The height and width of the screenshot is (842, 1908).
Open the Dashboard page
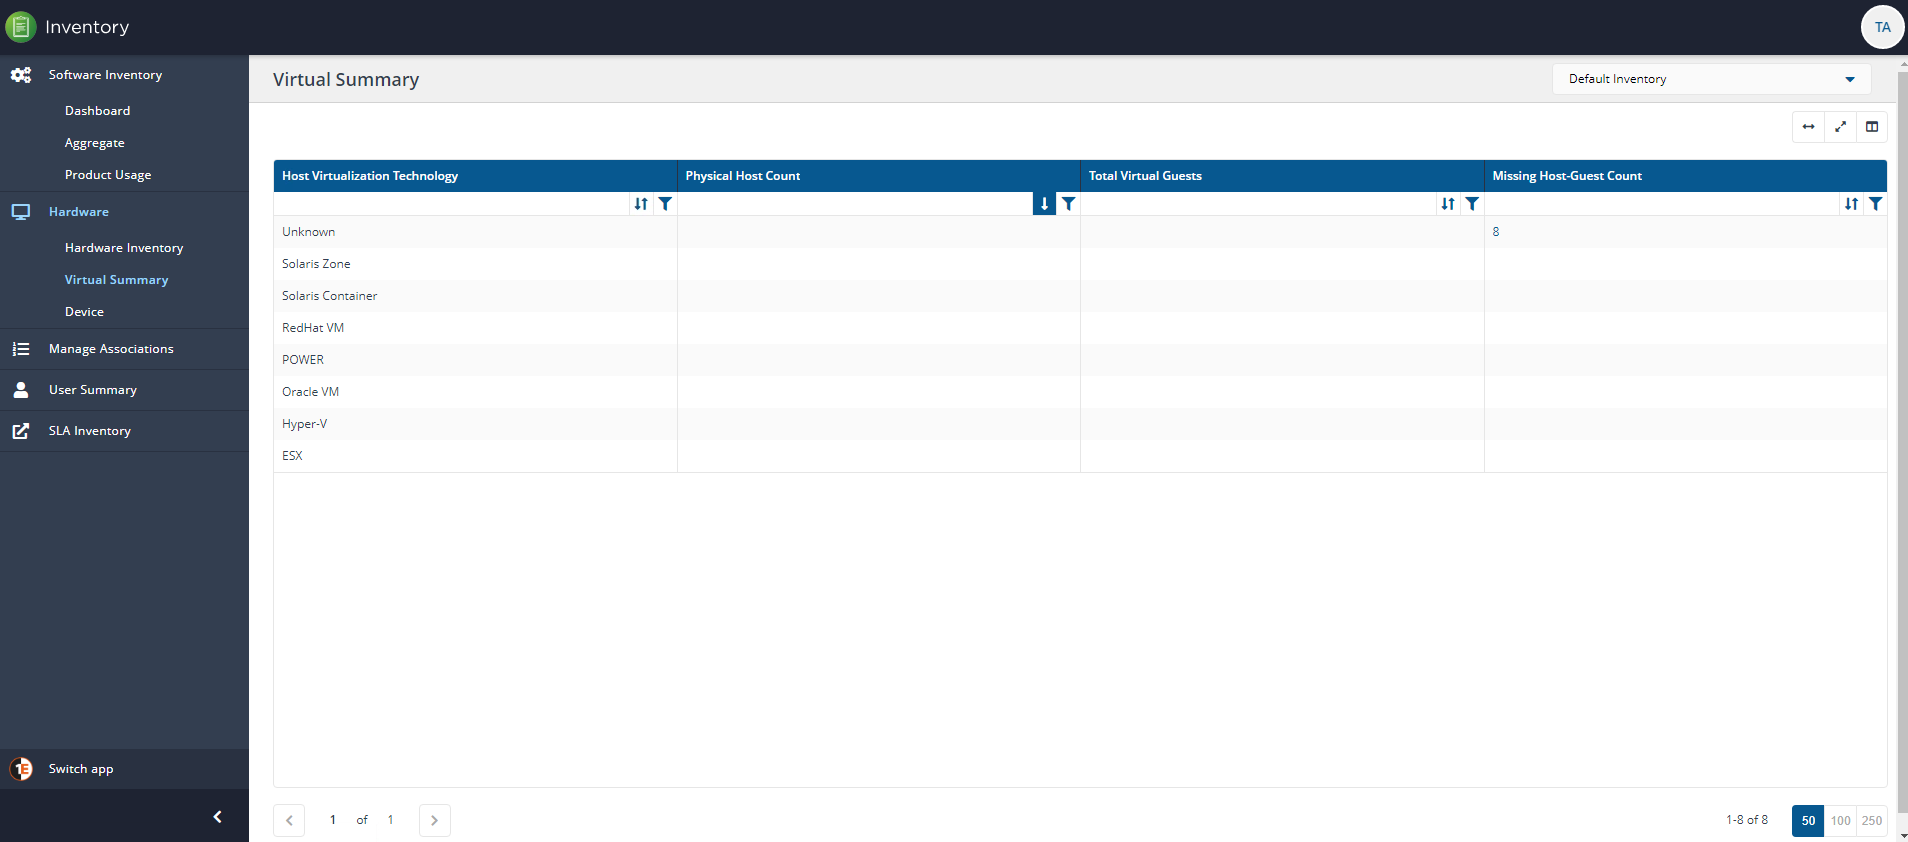97,111
